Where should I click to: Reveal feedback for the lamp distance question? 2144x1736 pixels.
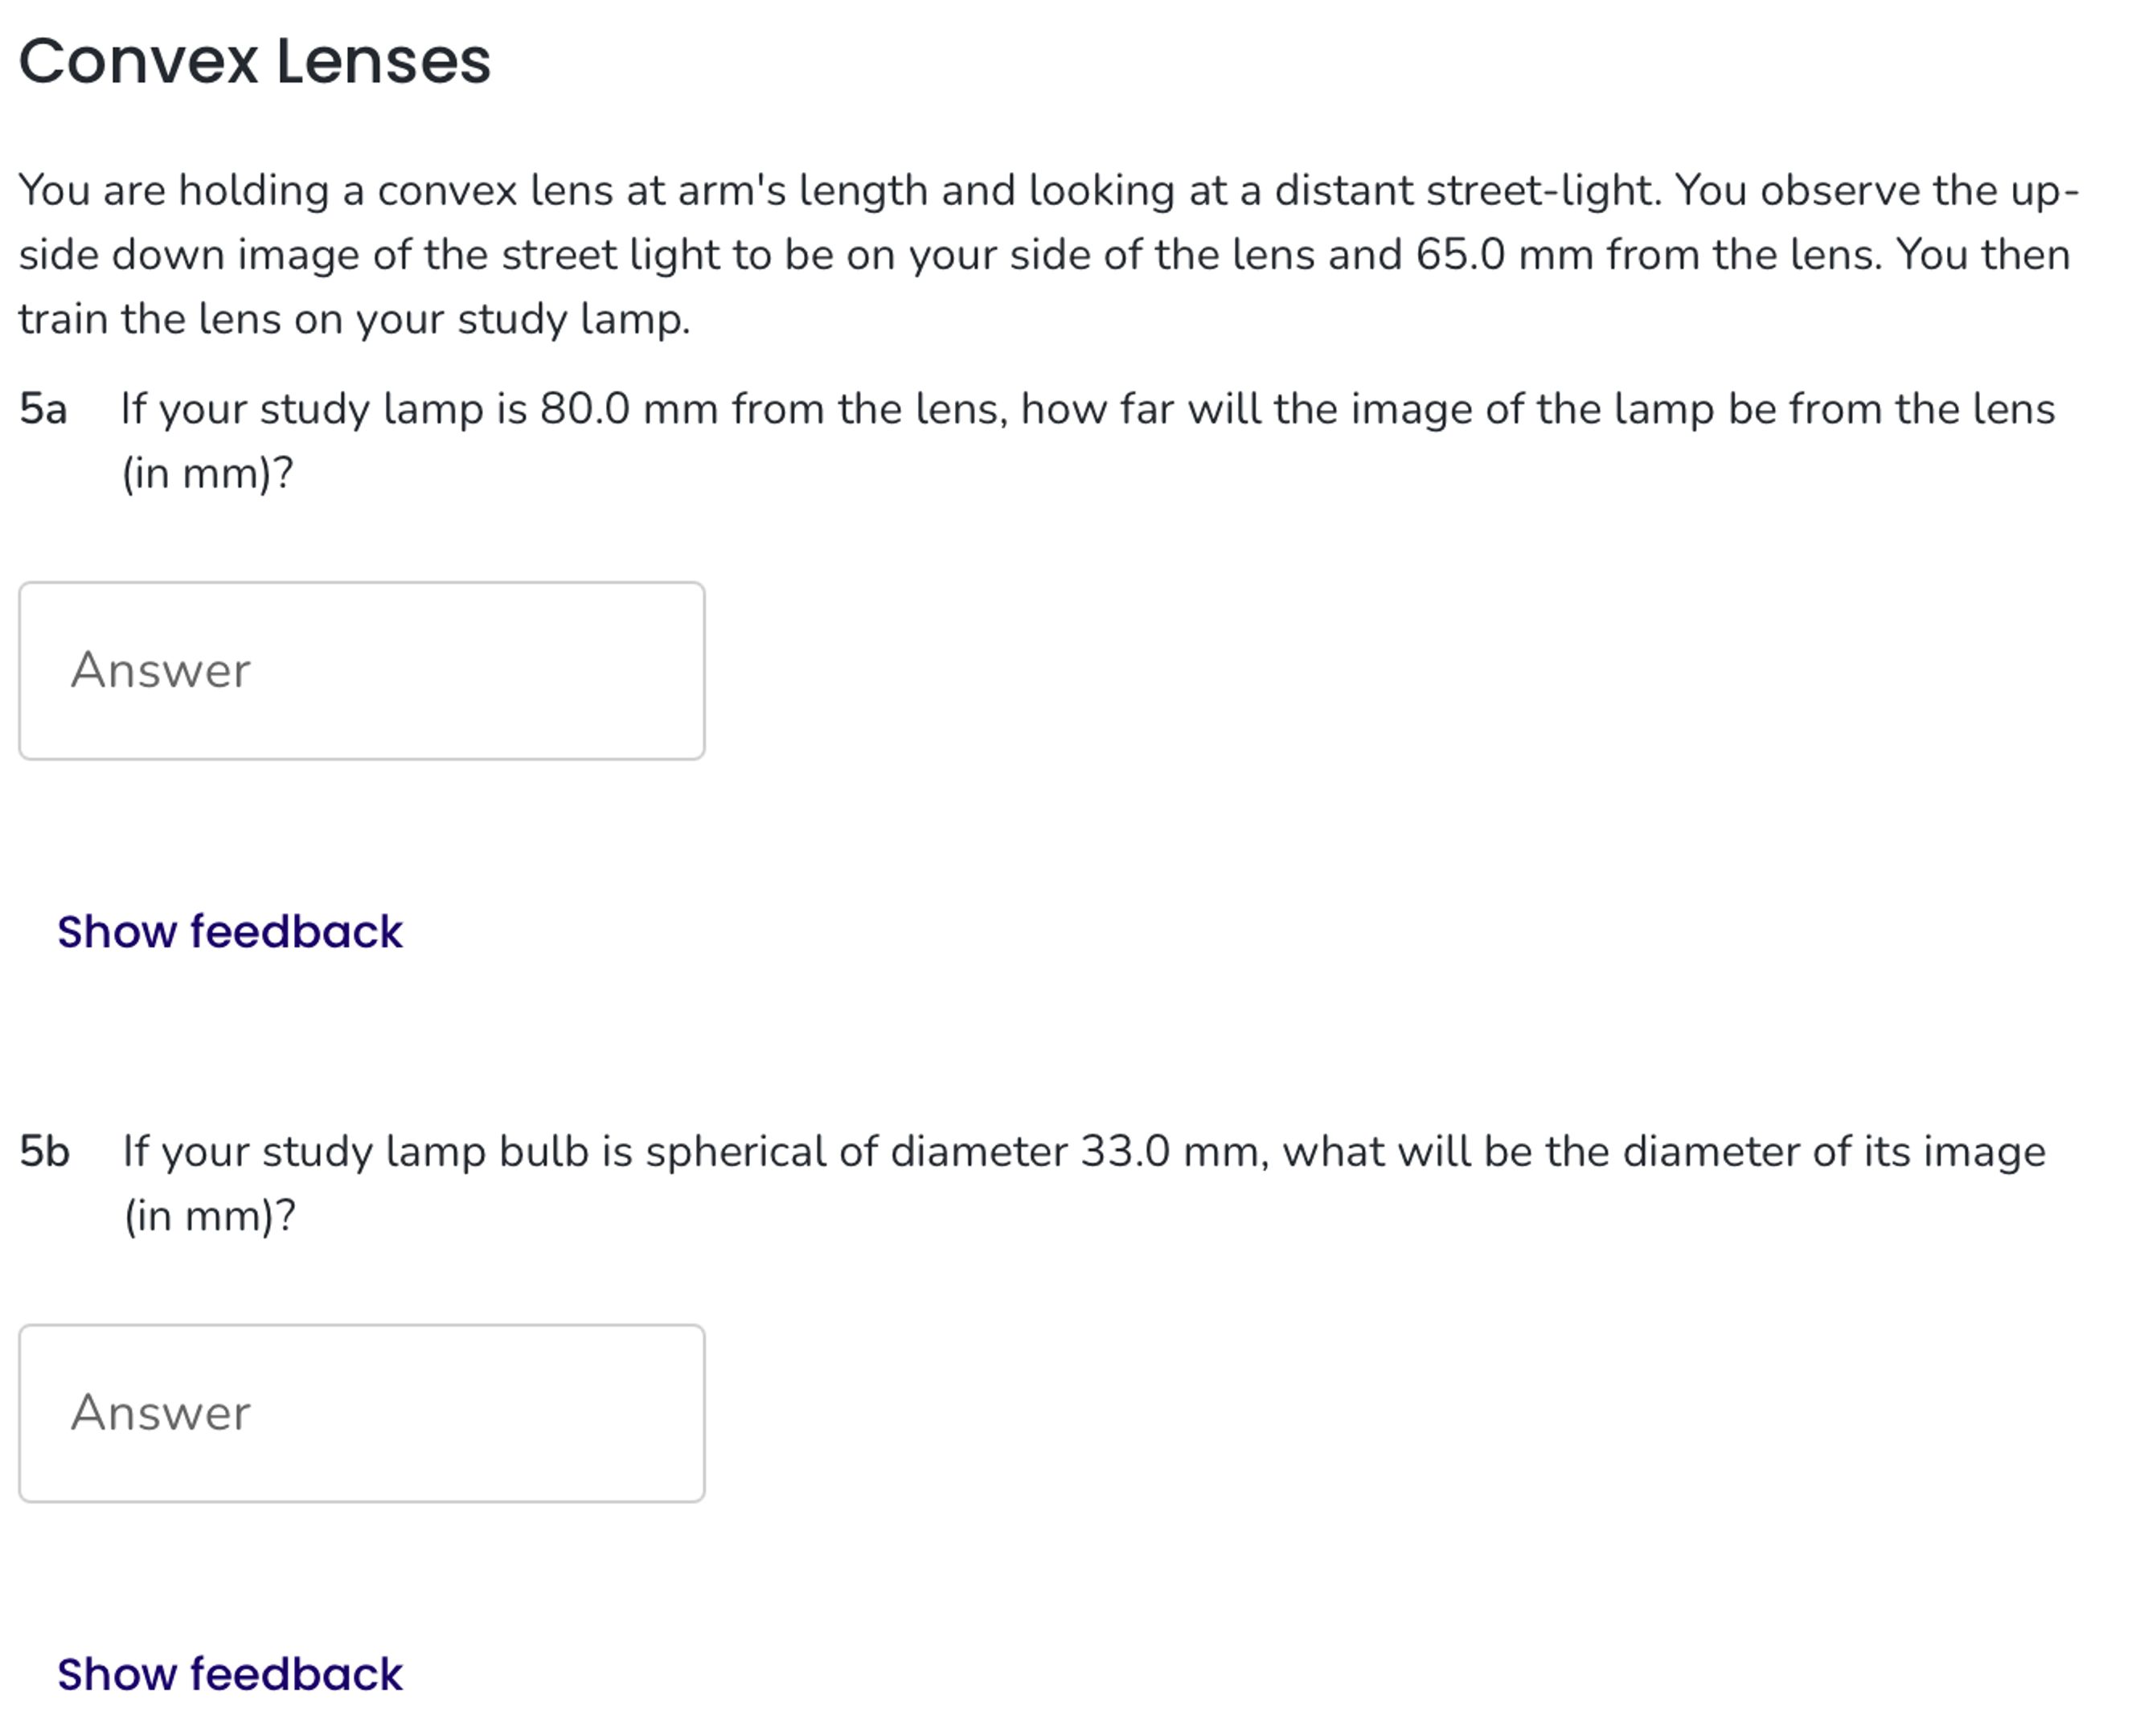click(230, 931)
